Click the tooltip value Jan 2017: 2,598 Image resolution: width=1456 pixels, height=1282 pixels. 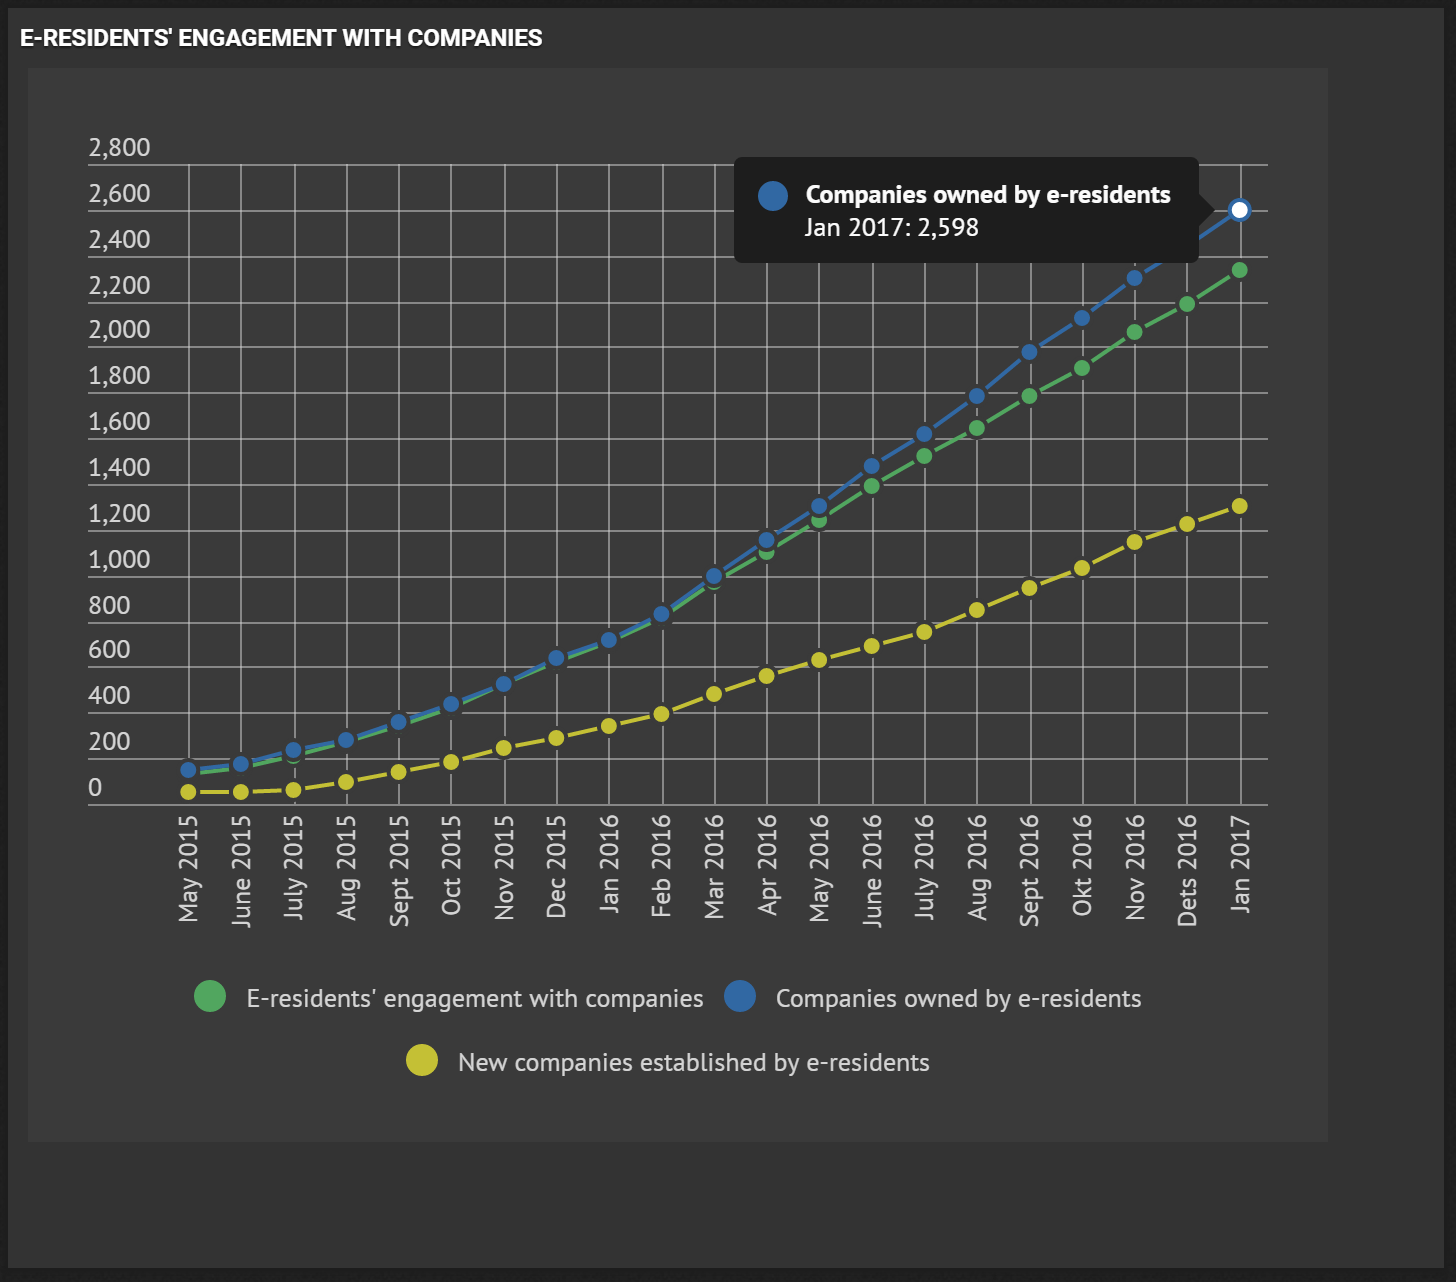pyautogui.click(x=892, y=227)
